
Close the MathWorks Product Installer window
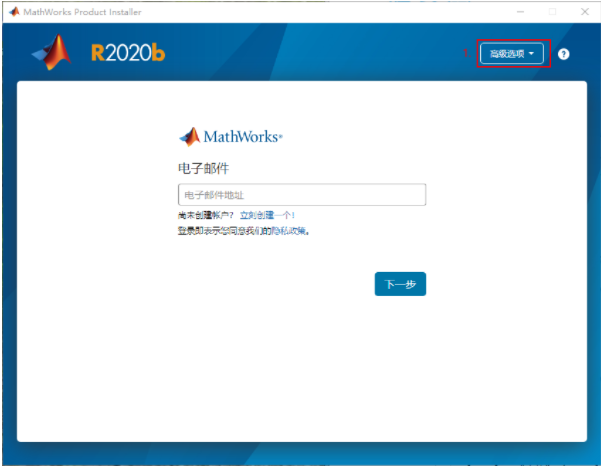point(585,12)
